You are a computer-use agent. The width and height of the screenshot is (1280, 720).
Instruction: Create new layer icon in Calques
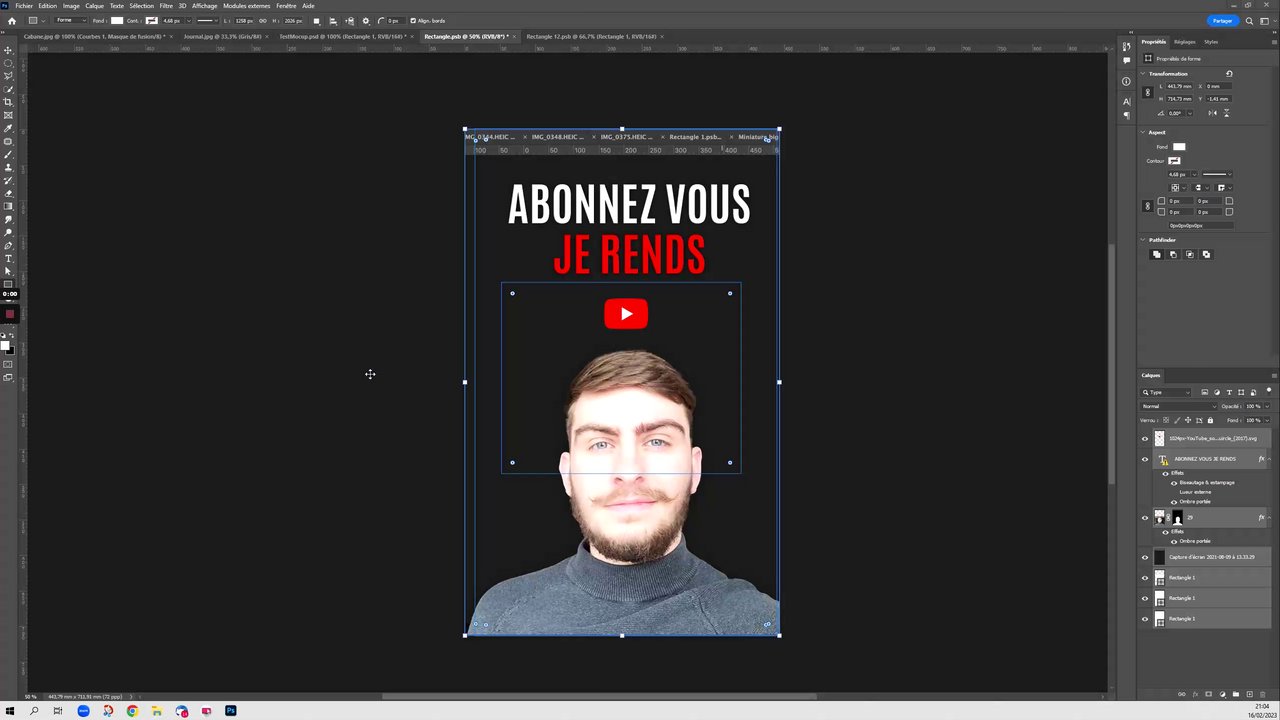(x=1250, y=694)
